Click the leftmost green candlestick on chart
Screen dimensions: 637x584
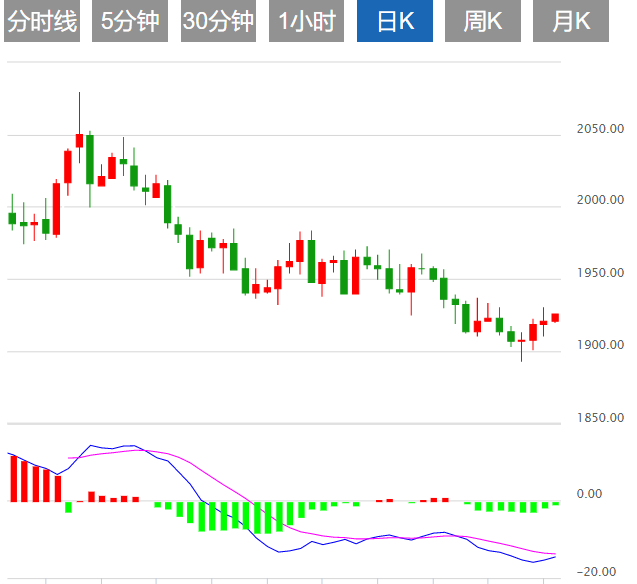tap(12, 218)
